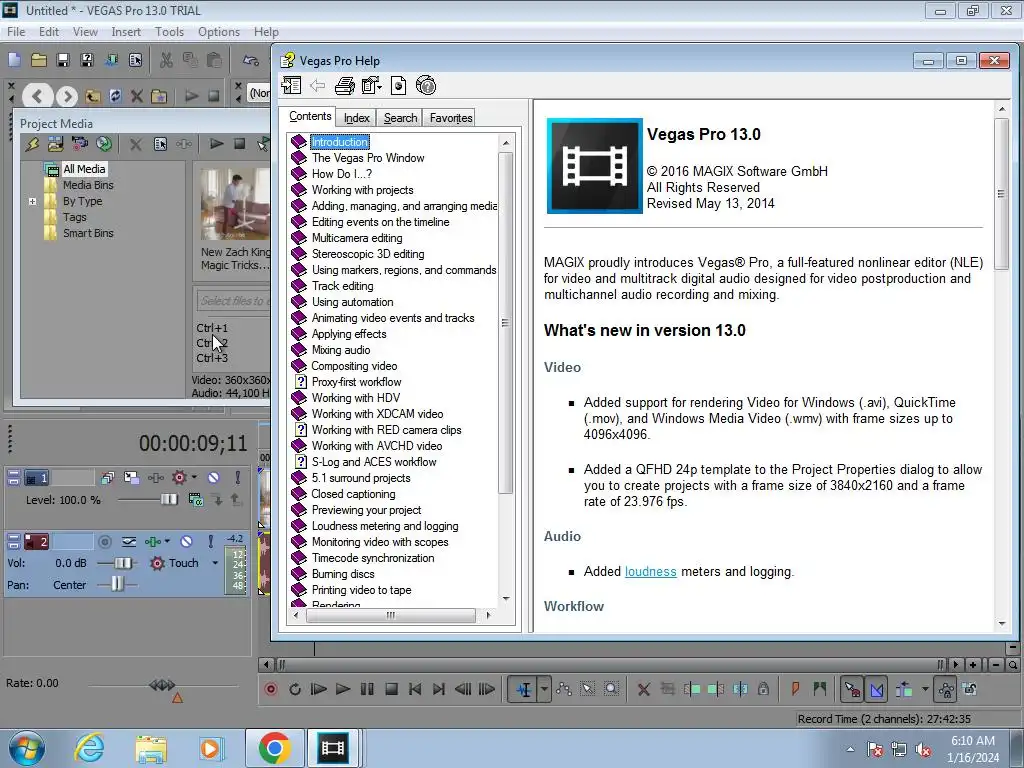Click Play From Start in transport bar

318,689
